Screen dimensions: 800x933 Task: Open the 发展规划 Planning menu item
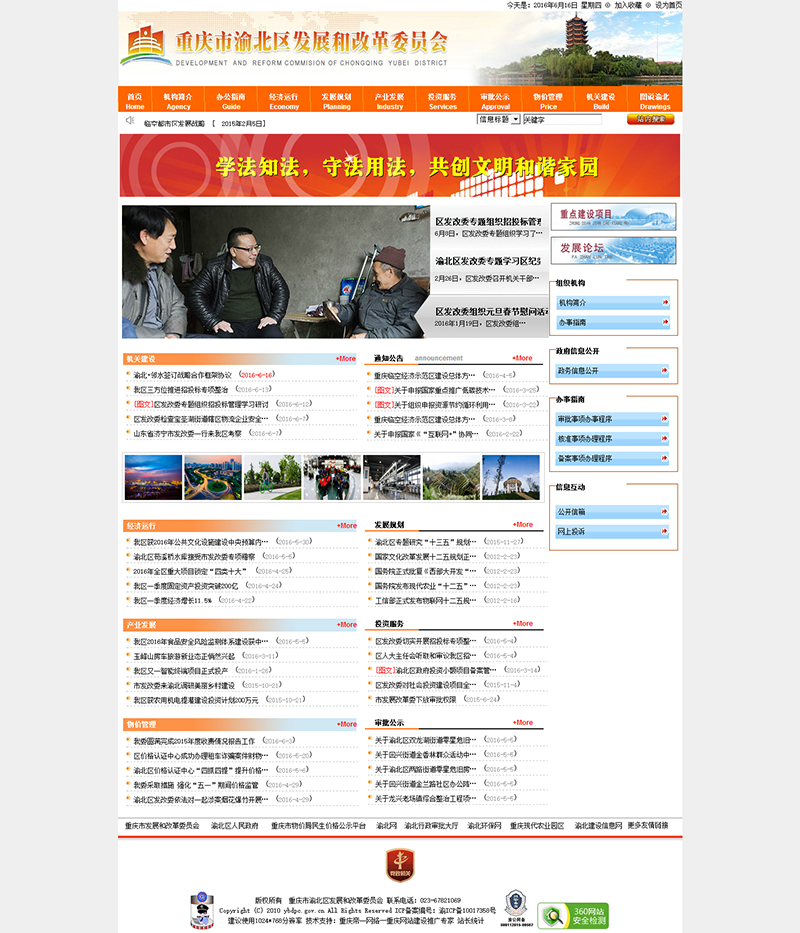coord(337,101)
